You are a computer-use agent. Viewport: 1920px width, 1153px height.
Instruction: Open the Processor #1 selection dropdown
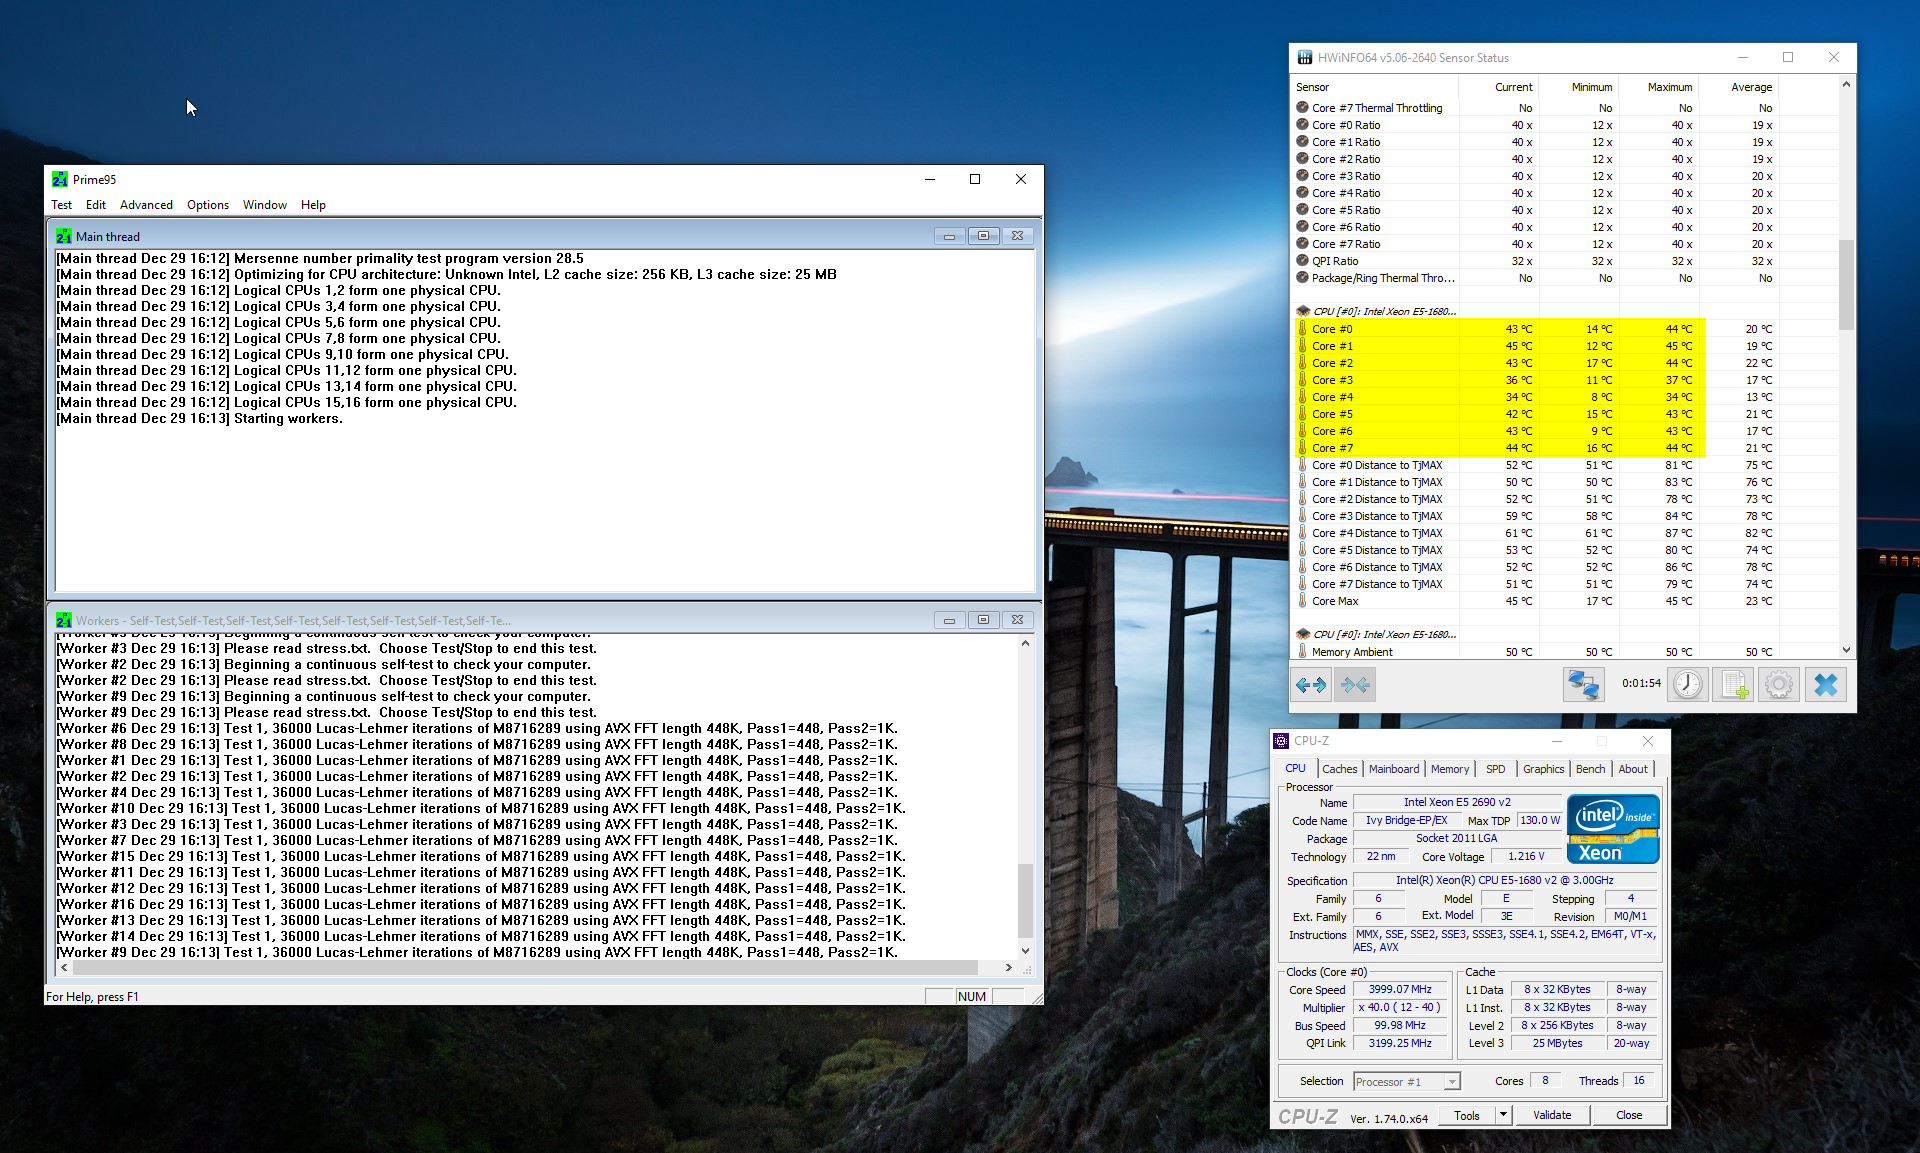[x=1452, y=1081]
